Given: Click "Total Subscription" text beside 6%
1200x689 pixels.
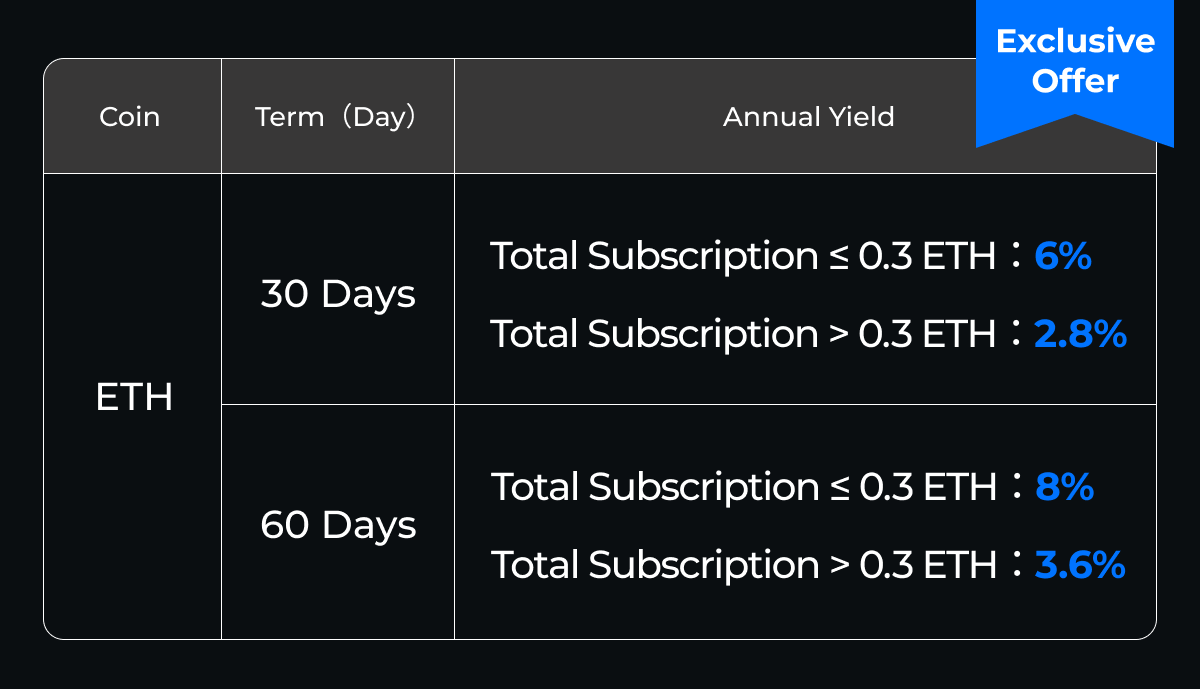Looking at the screenshot, I should point(654,257).
